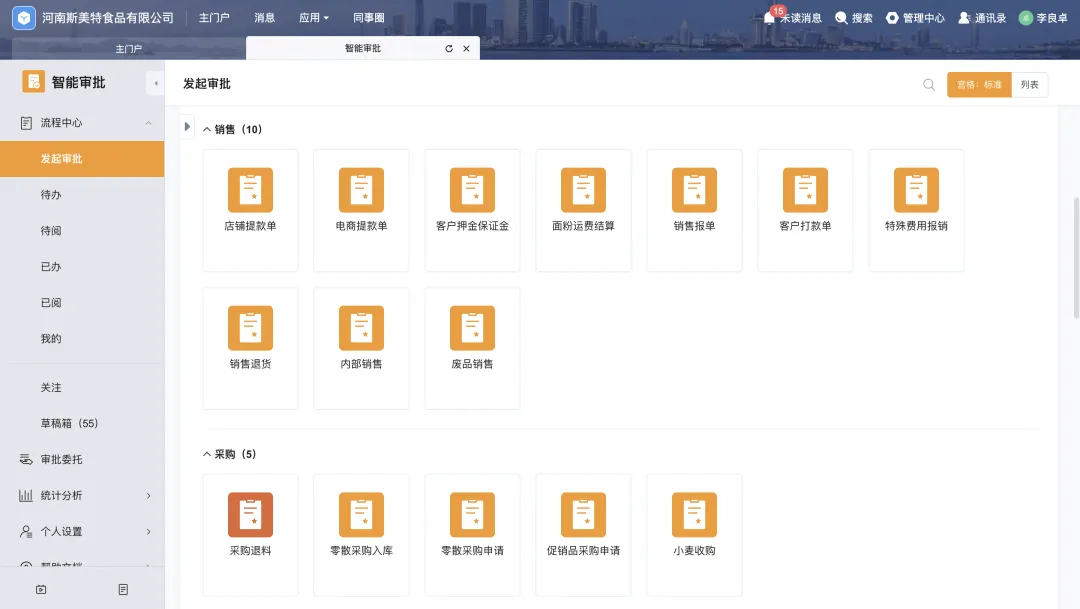
Task: Refresh the 智能审批 tab
Action: coord(449,49)
